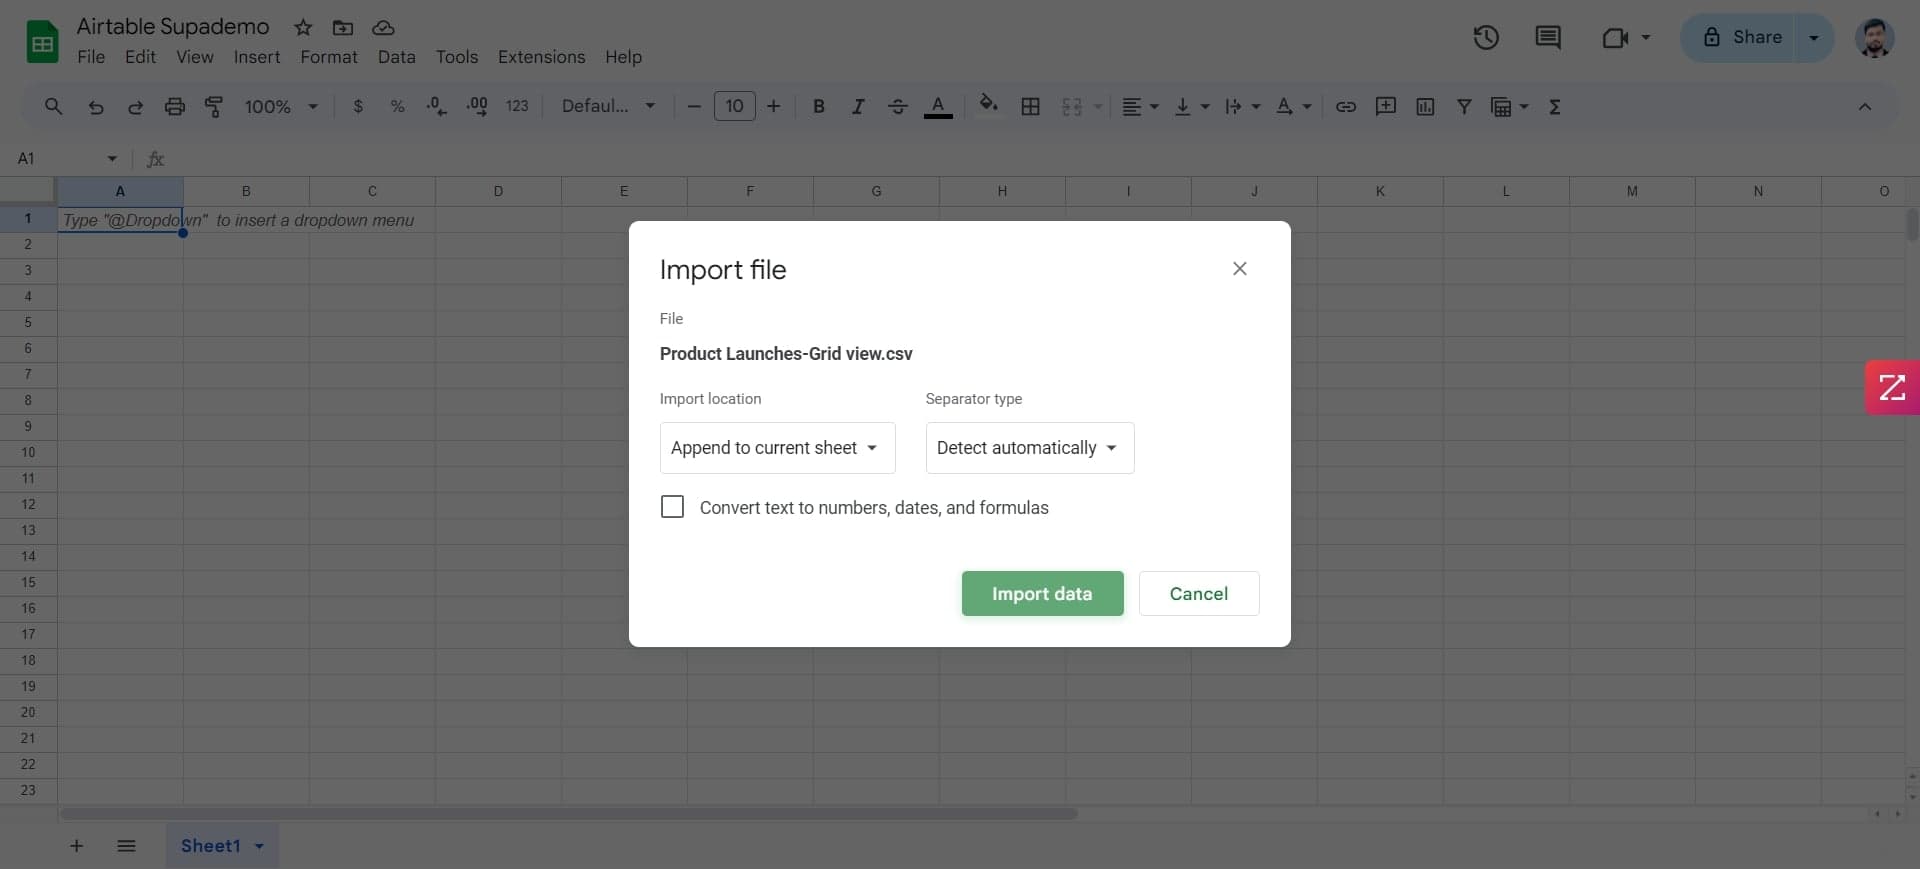The height and width of the screenshot is (869, 1920).
Task: Open the fill color bucket
Action: click(988, 105)
